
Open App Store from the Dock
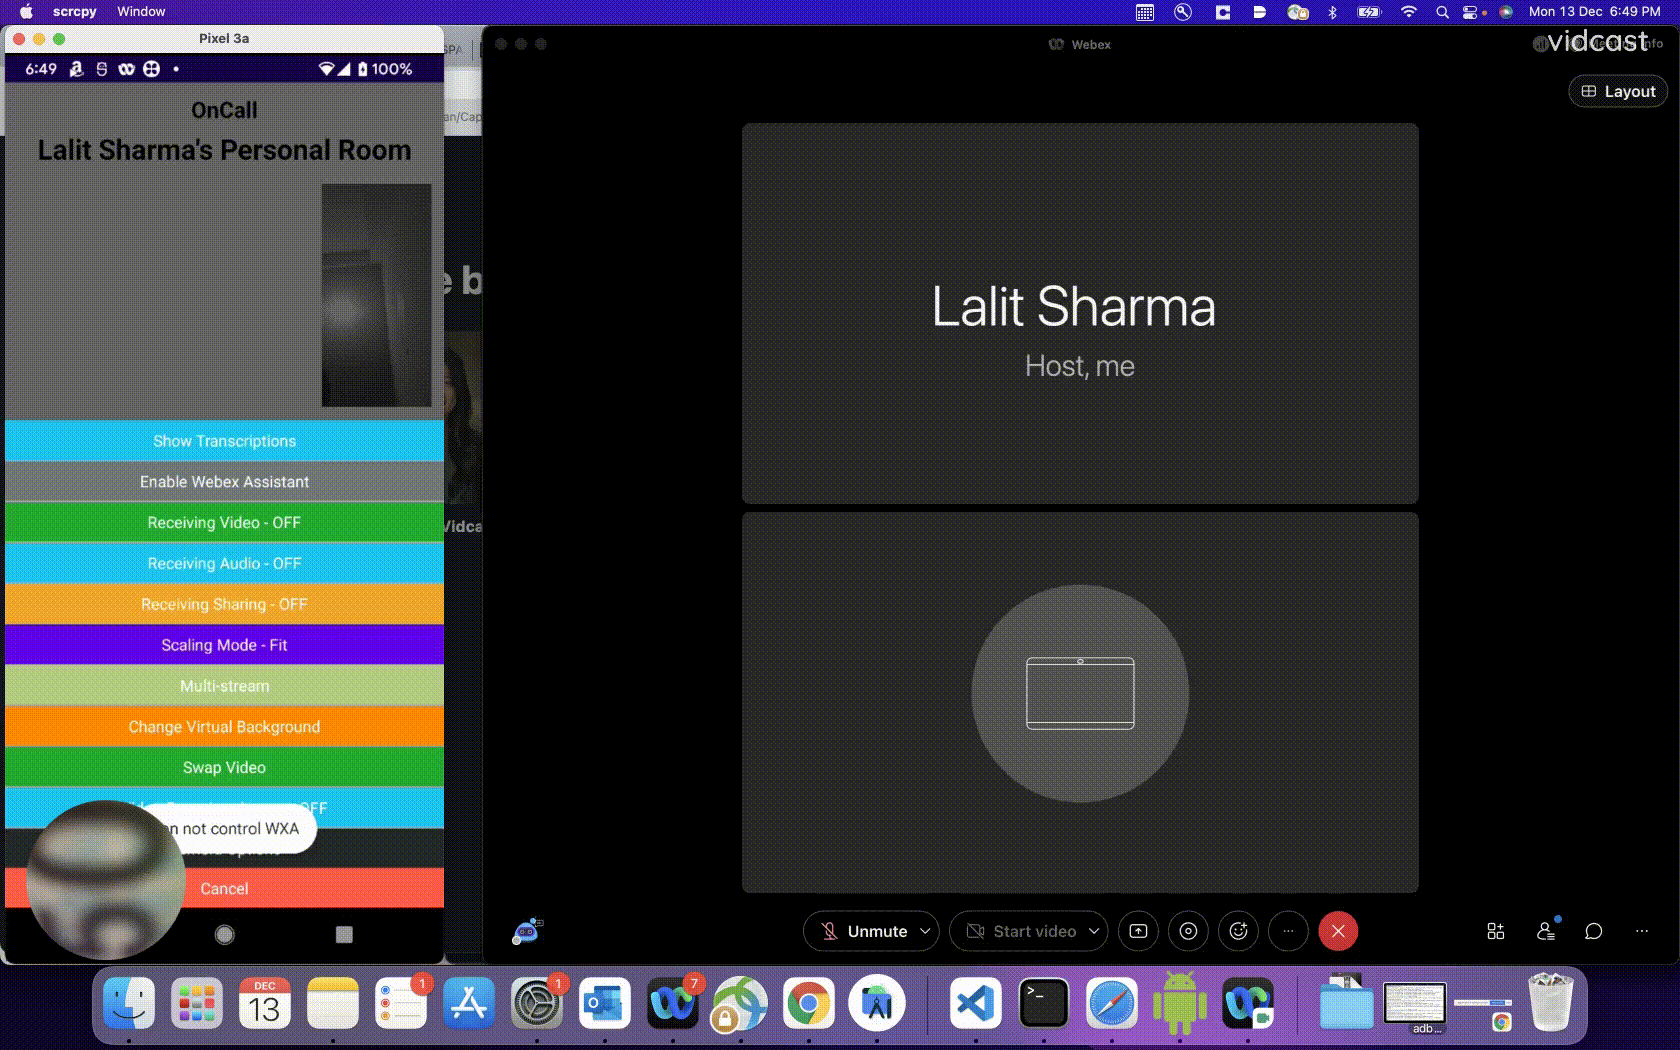click(x=469, y=1003)
